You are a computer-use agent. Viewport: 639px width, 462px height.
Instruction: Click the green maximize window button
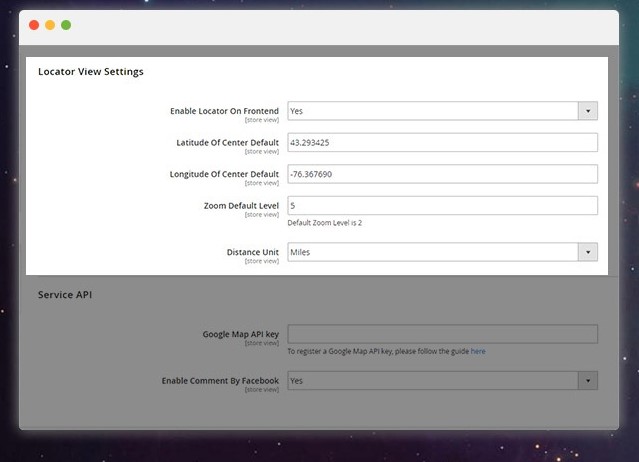pos(66,24)
